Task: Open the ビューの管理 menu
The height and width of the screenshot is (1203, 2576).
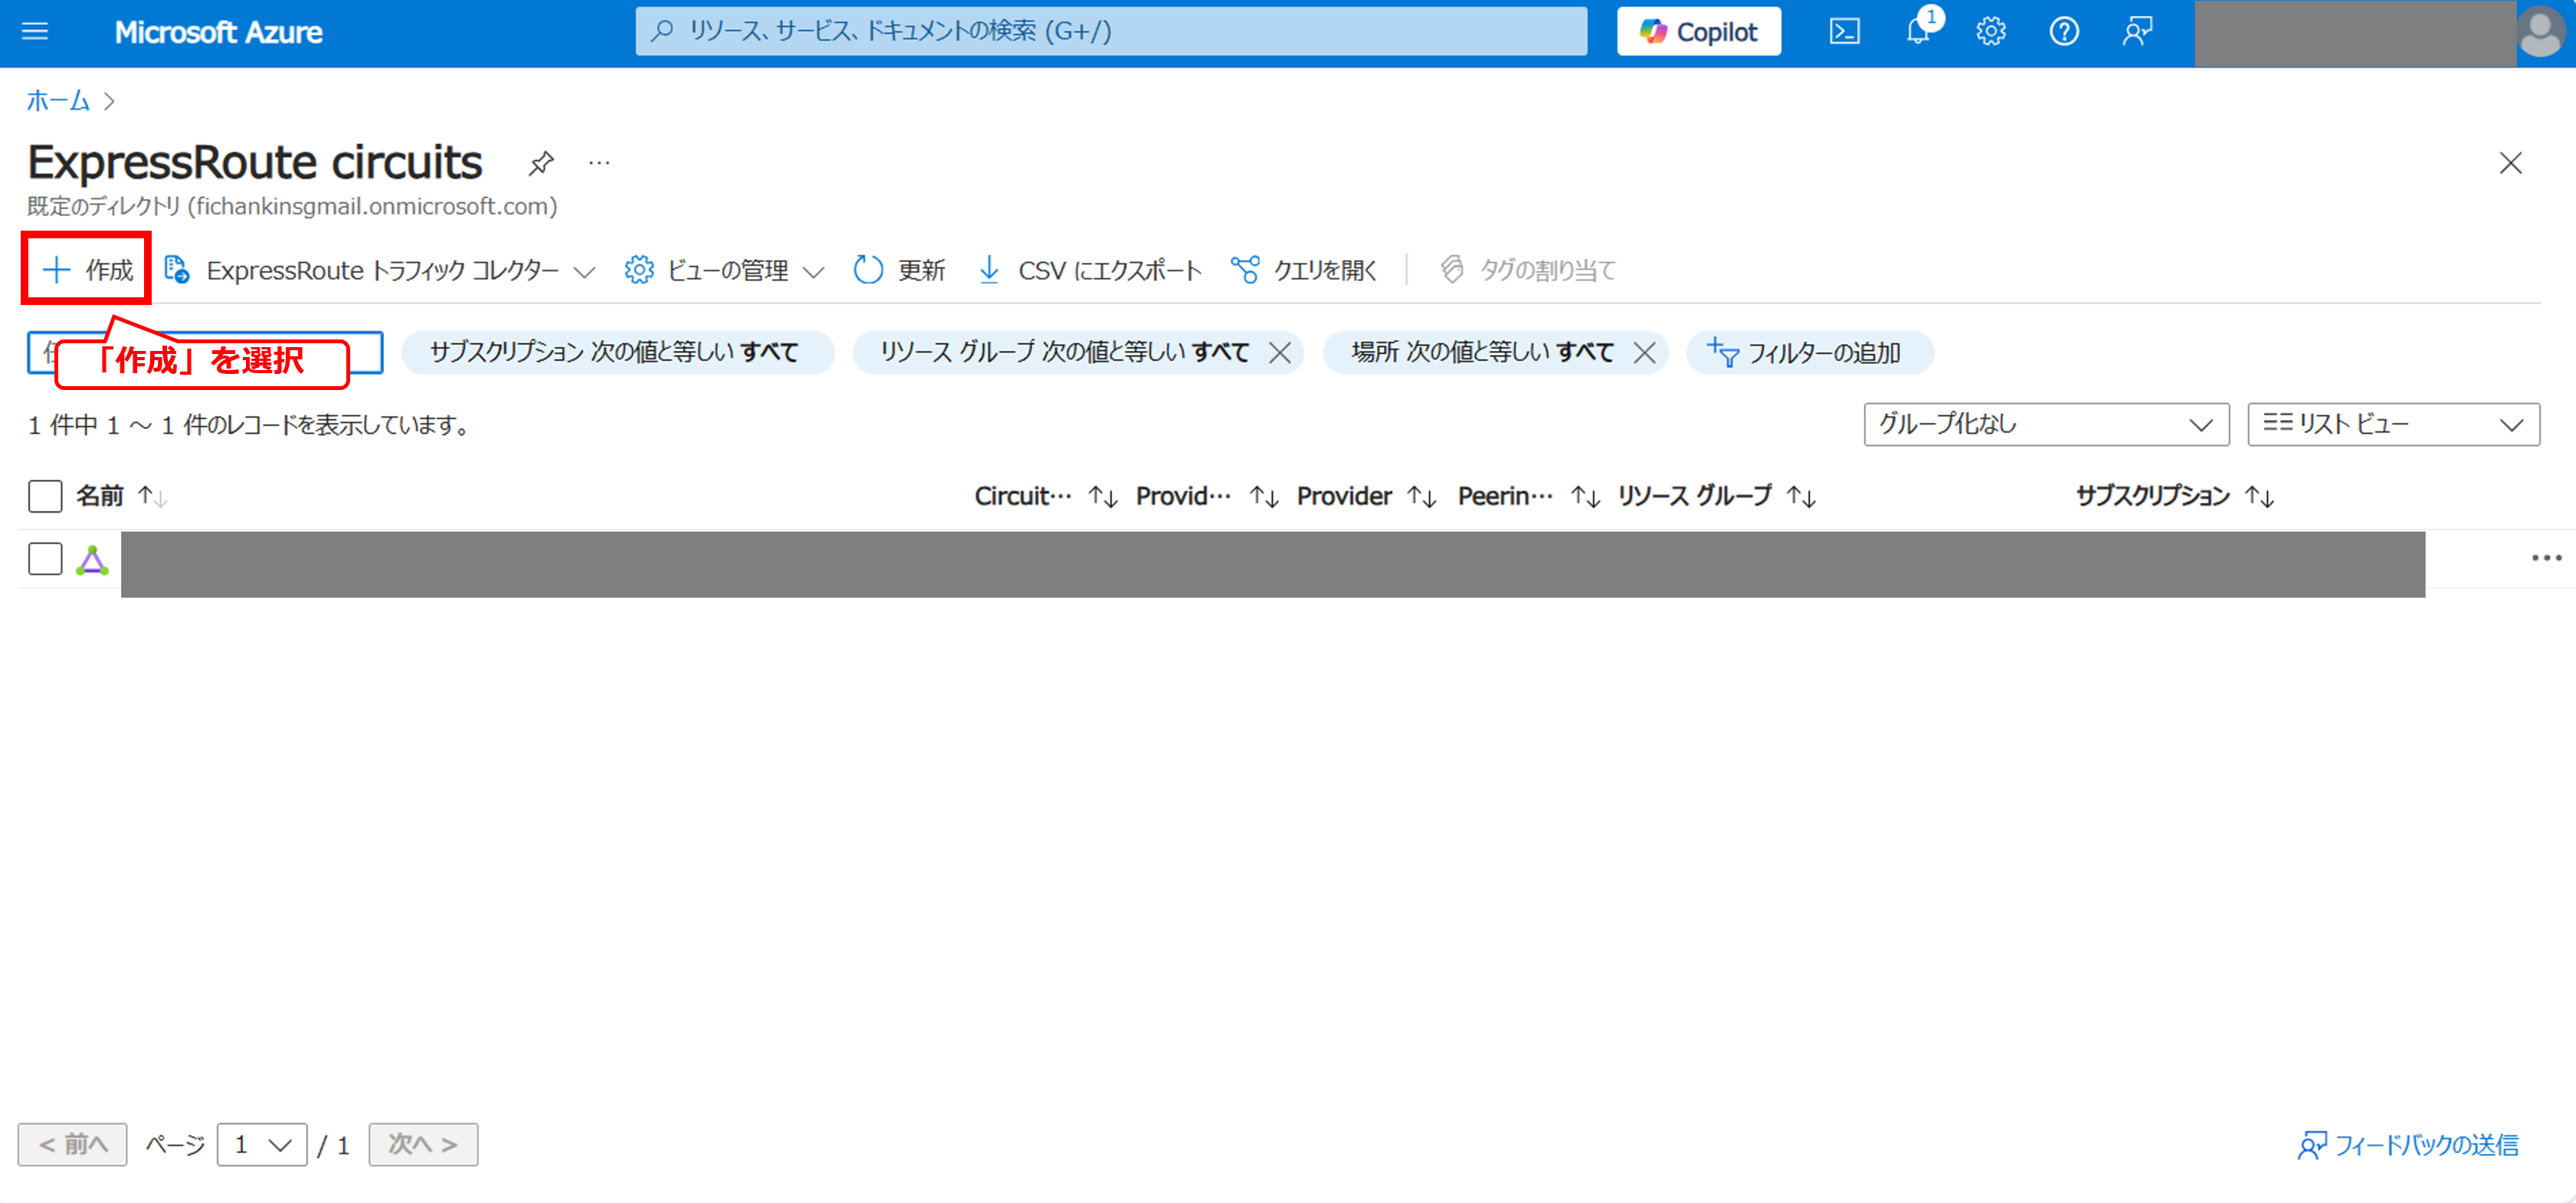Action: (x=724, y=270)
